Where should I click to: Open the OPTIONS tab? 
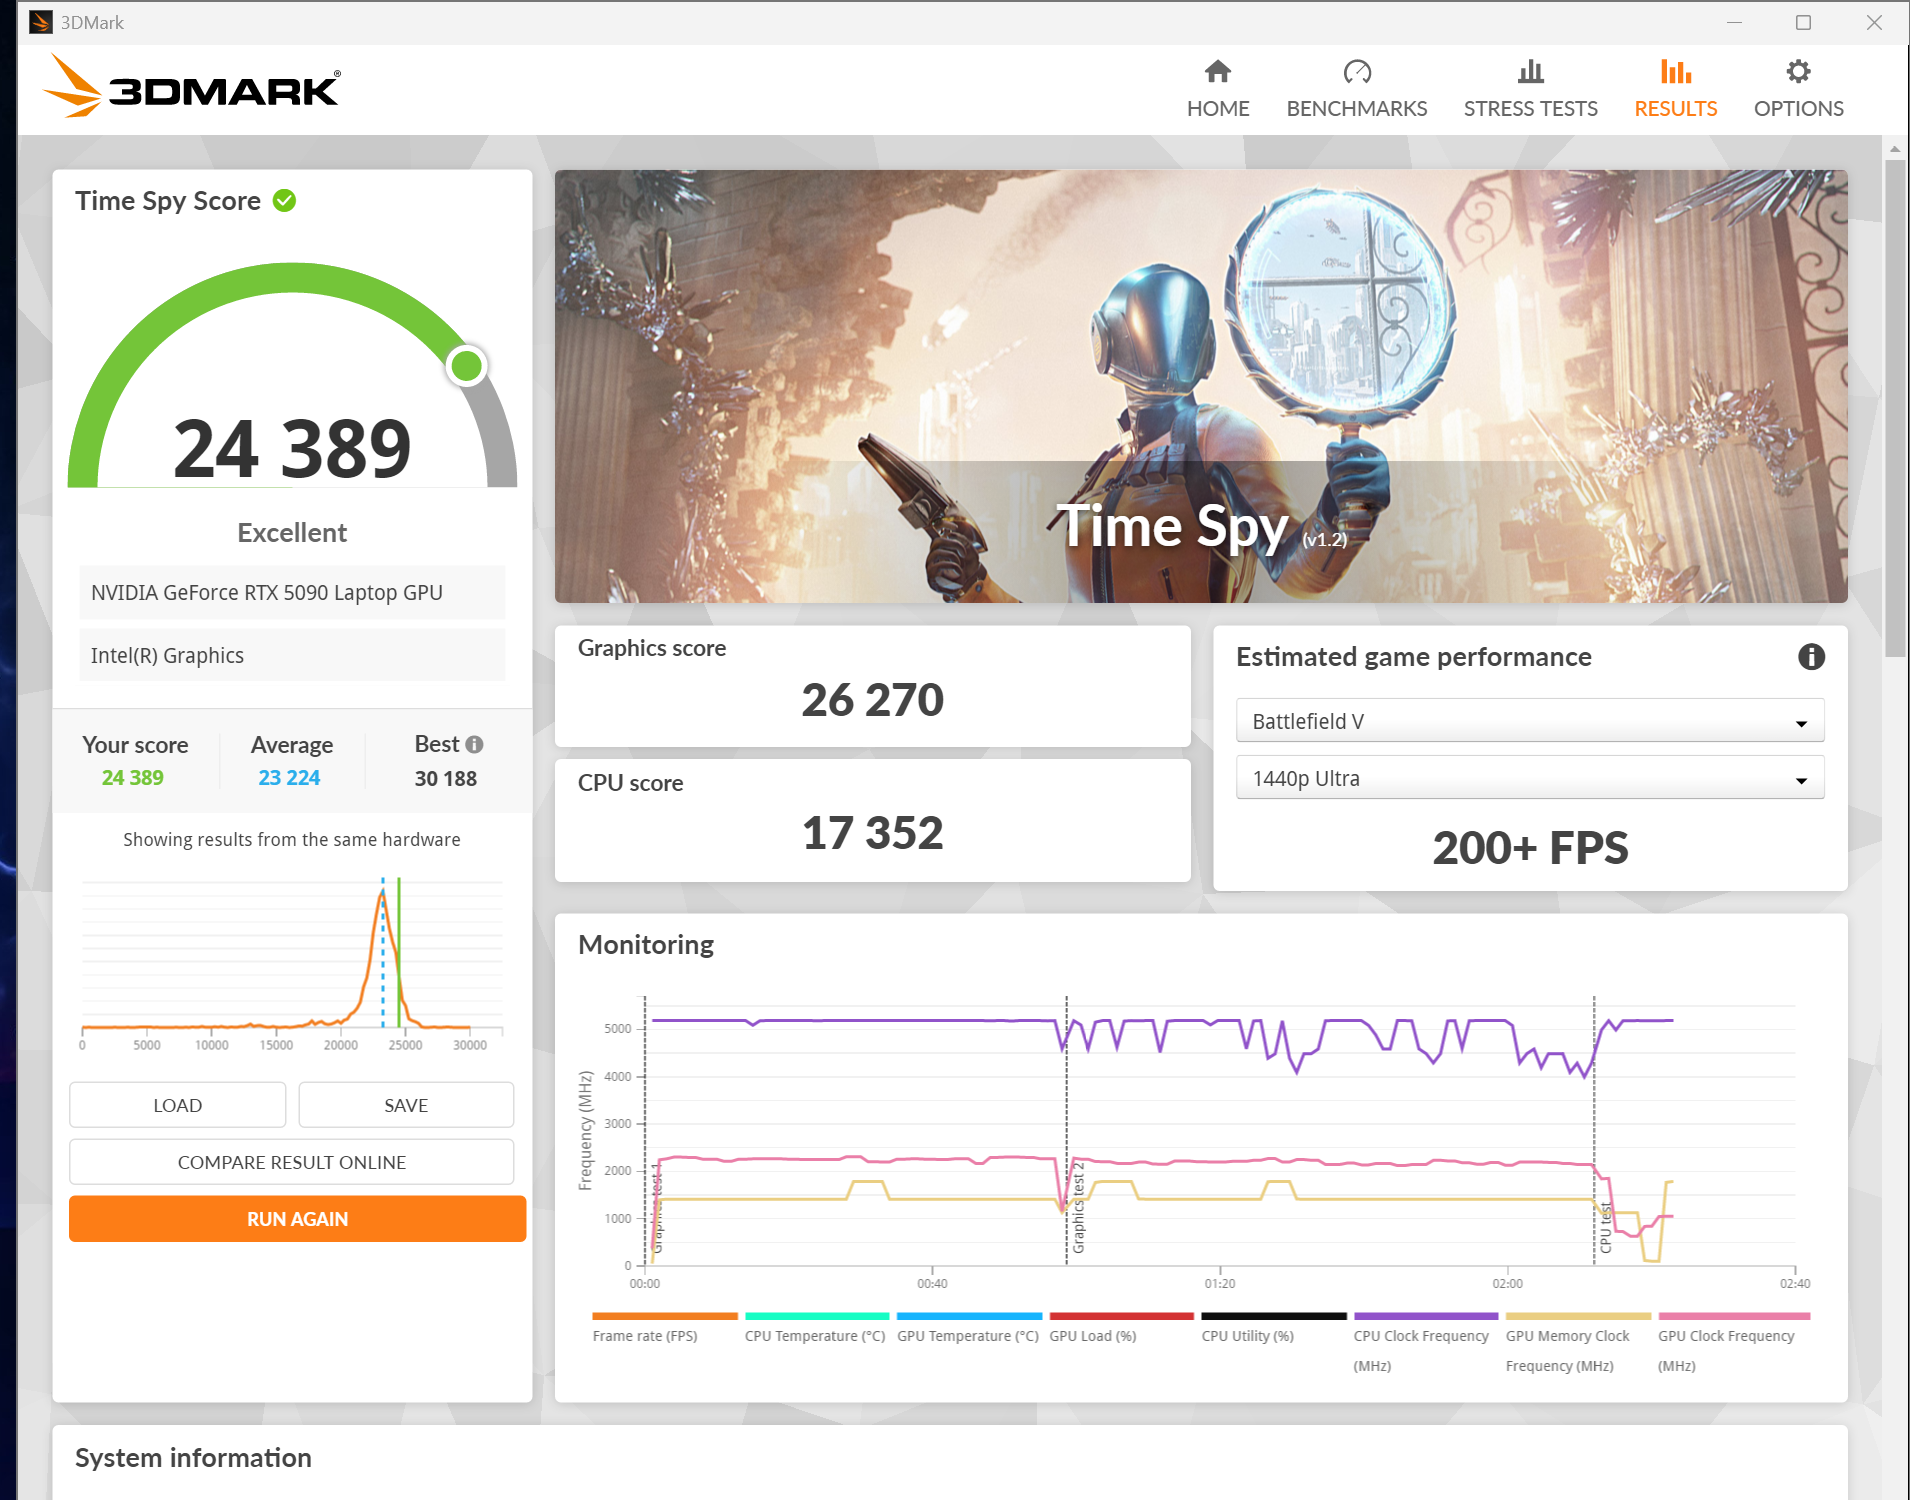click(x=1798, y=89)
